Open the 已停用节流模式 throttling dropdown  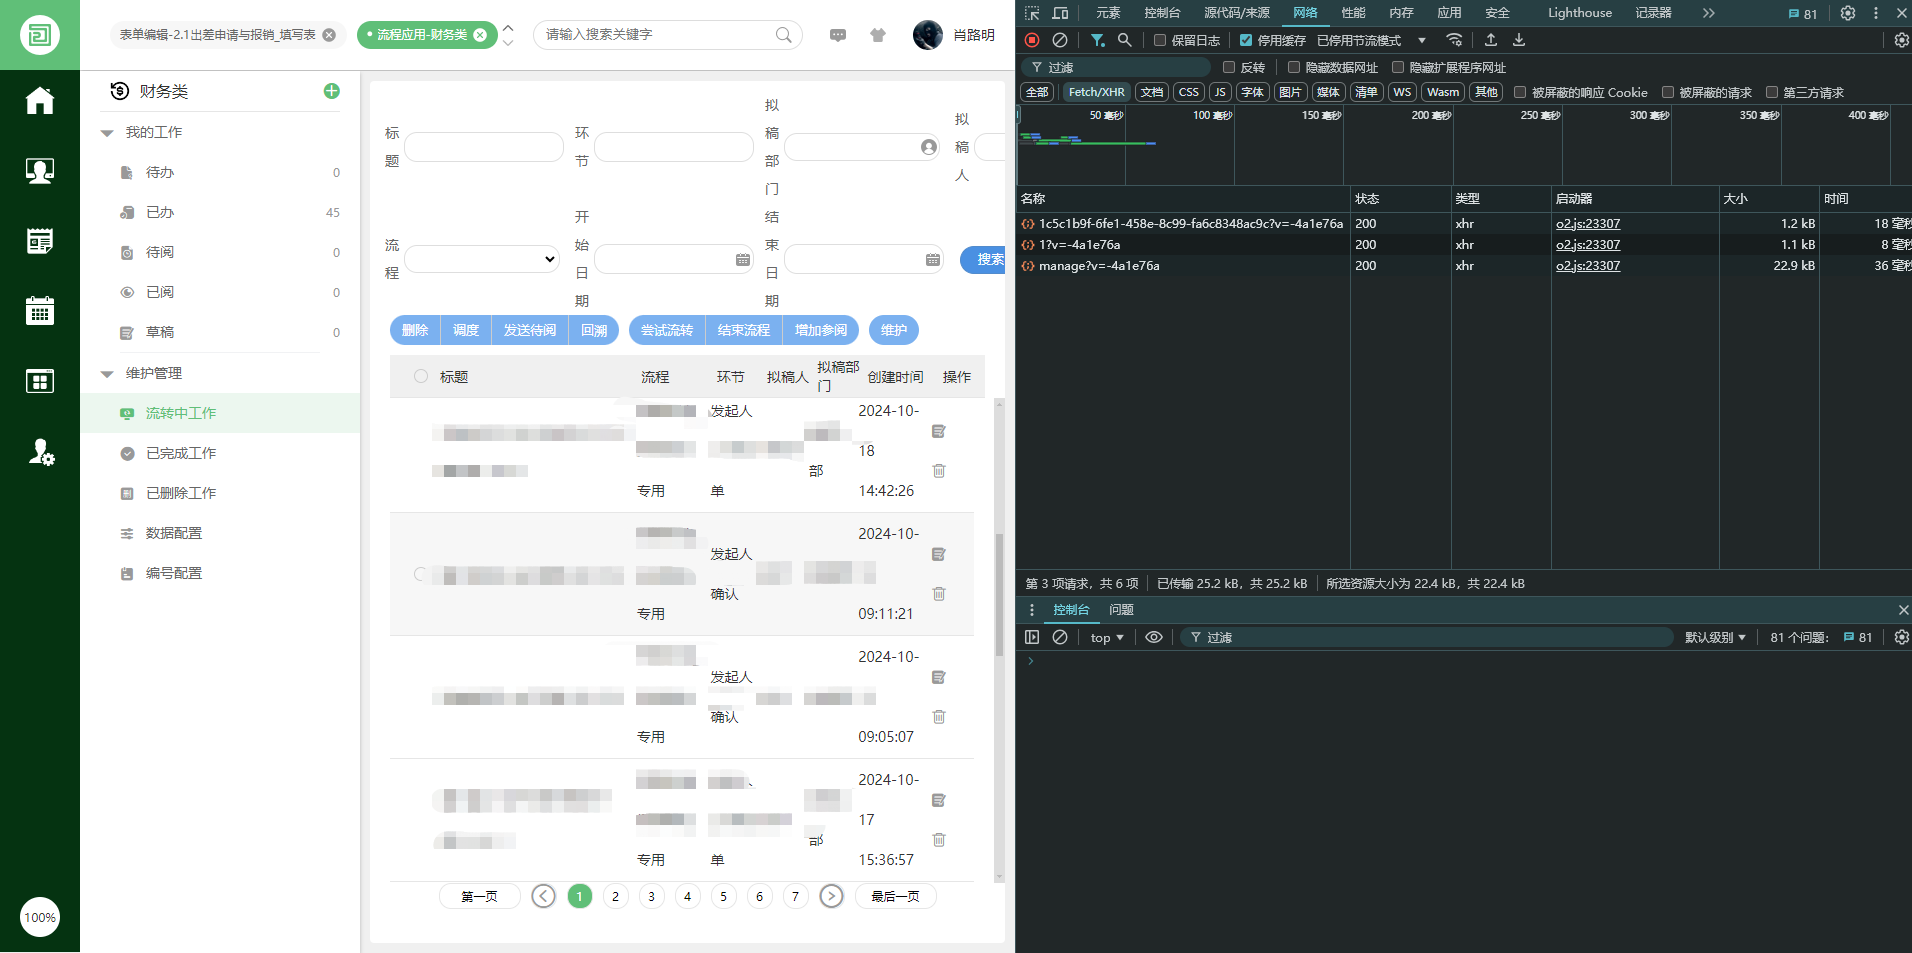pyautogui.click(x=1371, y=40)
